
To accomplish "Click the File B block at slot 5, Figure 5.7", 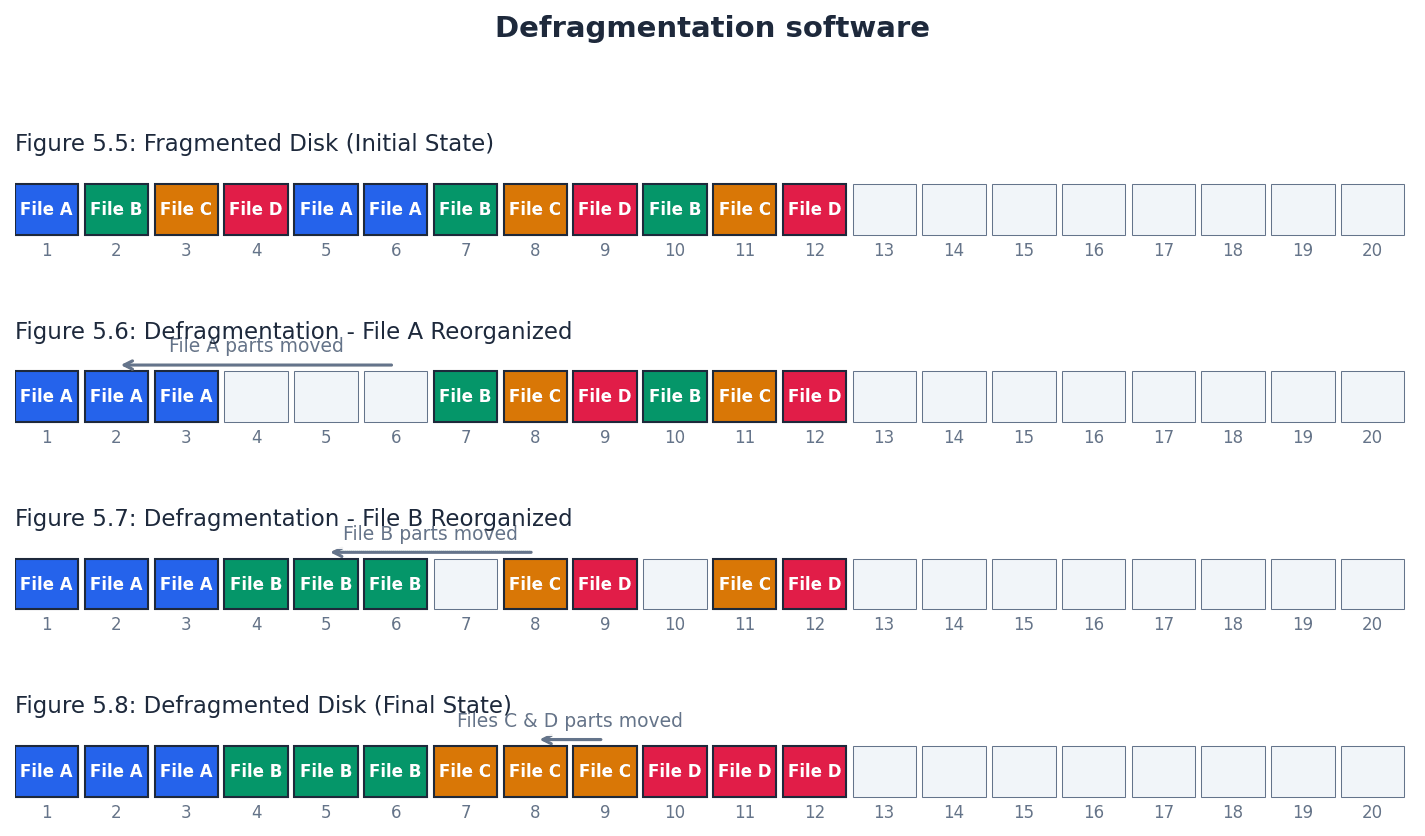I will point(325,583).
